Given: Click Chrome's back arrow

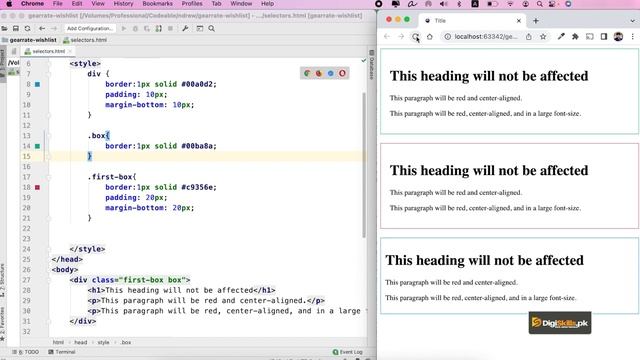Looking at the screenshot, I should [x=387, y=37].
